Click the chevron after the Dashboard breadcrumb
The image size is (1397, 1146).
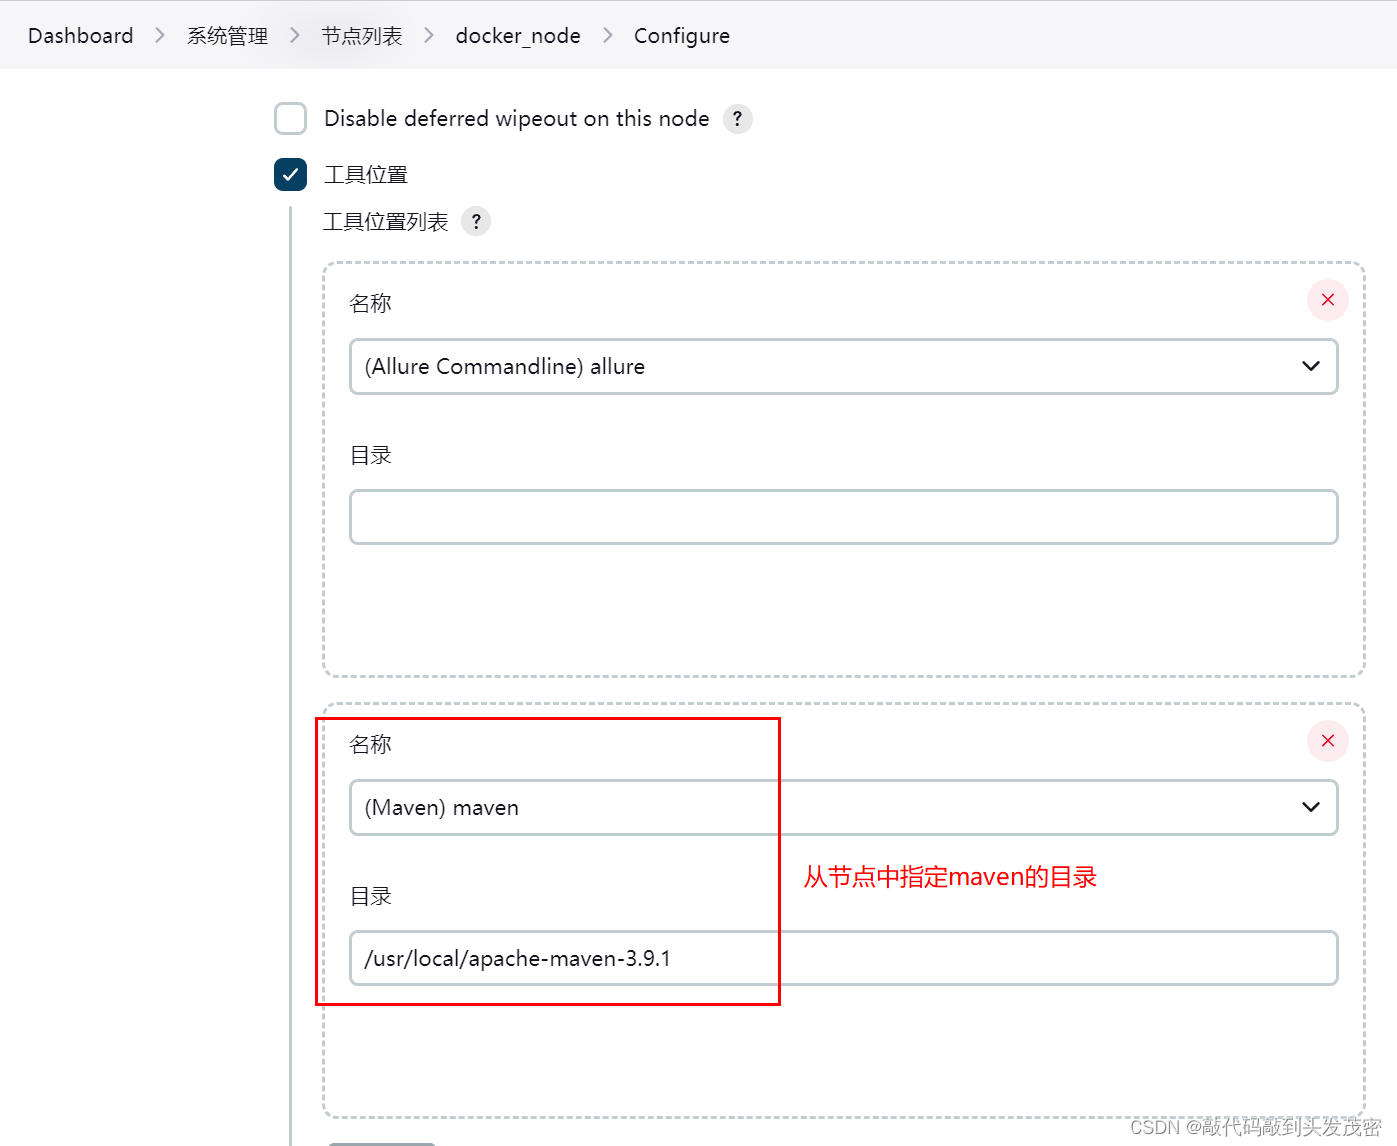(x=160, y=36)
